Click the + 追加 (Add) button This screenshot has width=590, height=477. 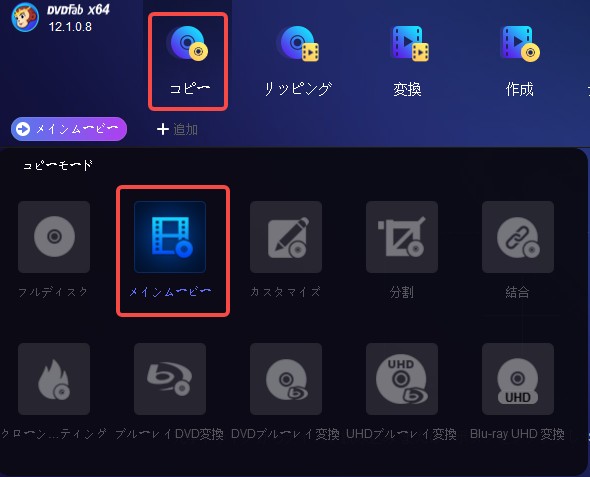click(x=177, y=129)
